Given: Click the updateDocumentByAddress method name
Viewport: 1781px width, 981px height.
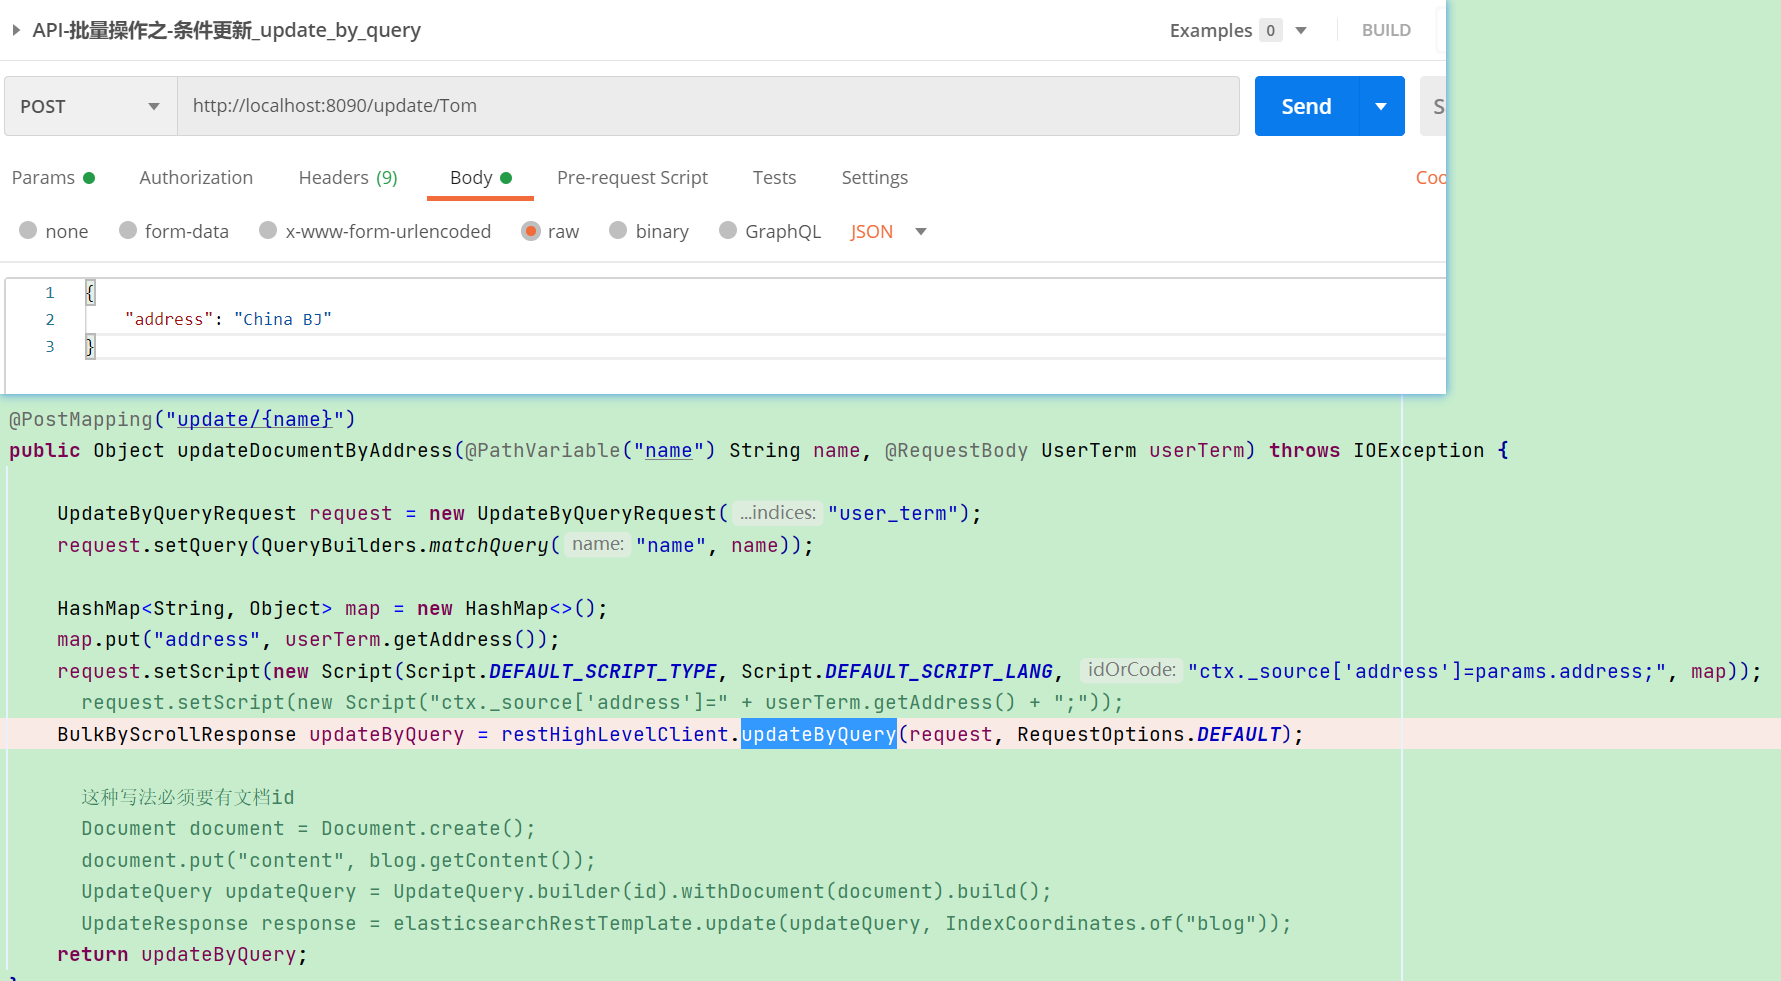Looking at the screenshot, I should click(x=315, y=450).
